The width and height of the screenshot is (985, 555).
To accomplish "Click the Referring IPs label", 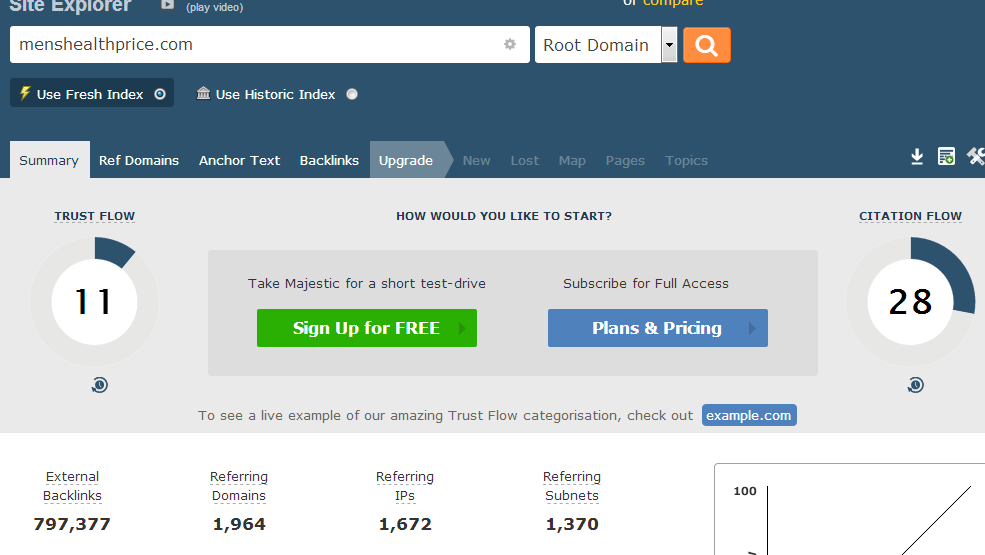I will click(405, 486).
